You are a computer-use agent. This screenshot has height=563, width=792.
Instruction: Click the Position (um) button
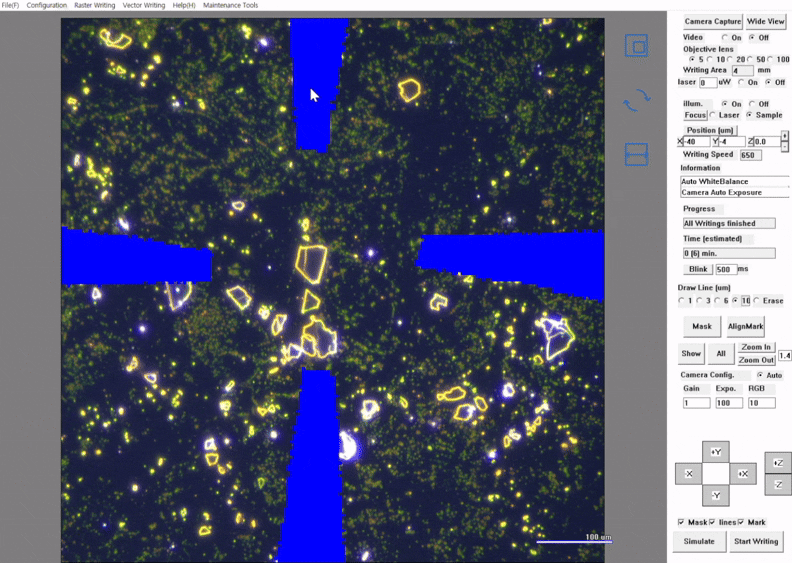[710, 130]
